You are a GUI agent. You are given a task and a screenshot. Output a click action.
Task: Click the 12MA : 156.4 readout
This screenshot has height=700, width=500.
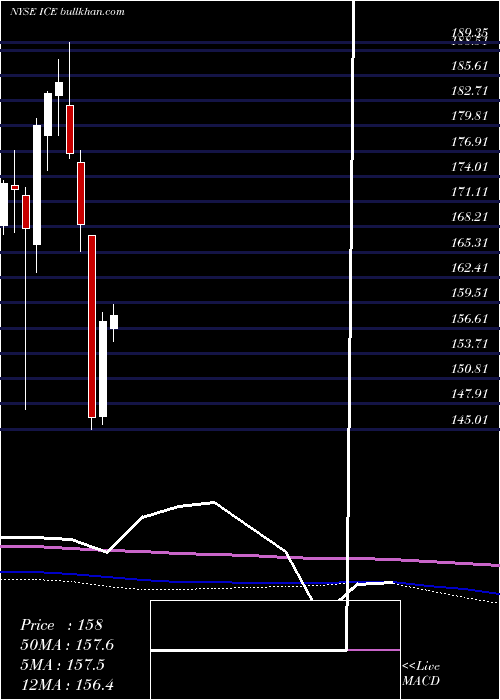click(x=69, y=684)
